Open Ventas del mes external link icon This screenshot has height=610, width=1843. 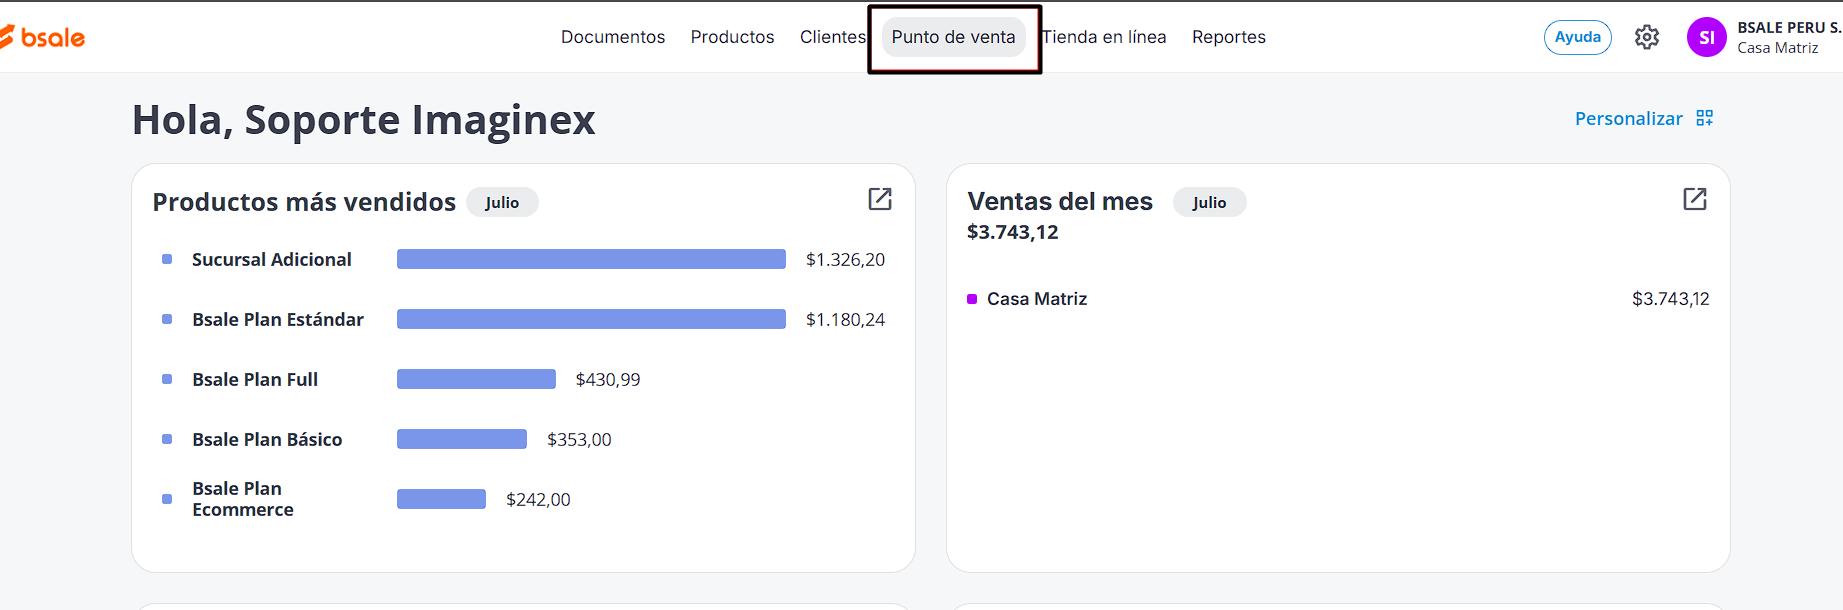[x=1695, y=199]
